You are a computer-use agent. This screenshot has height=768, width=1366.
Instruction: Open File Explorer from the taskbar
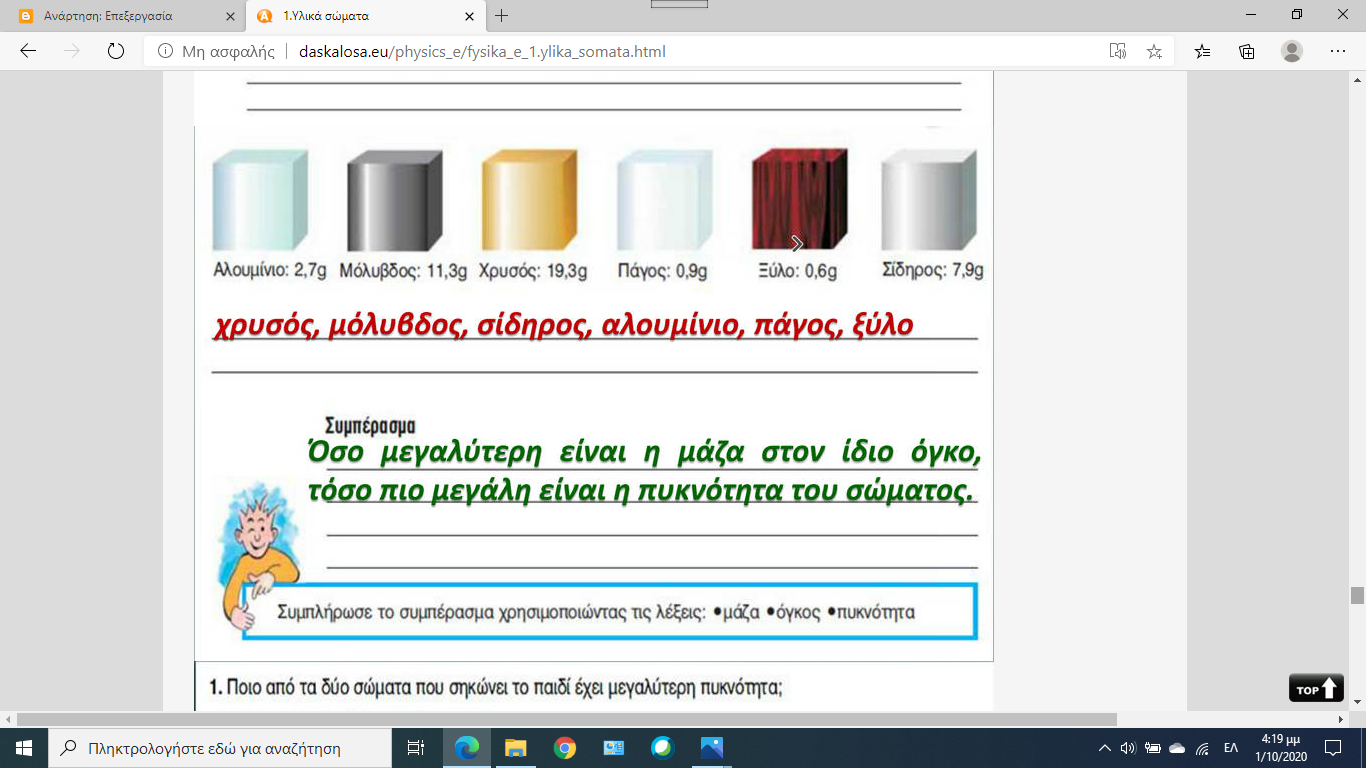(x=515, y=747)
